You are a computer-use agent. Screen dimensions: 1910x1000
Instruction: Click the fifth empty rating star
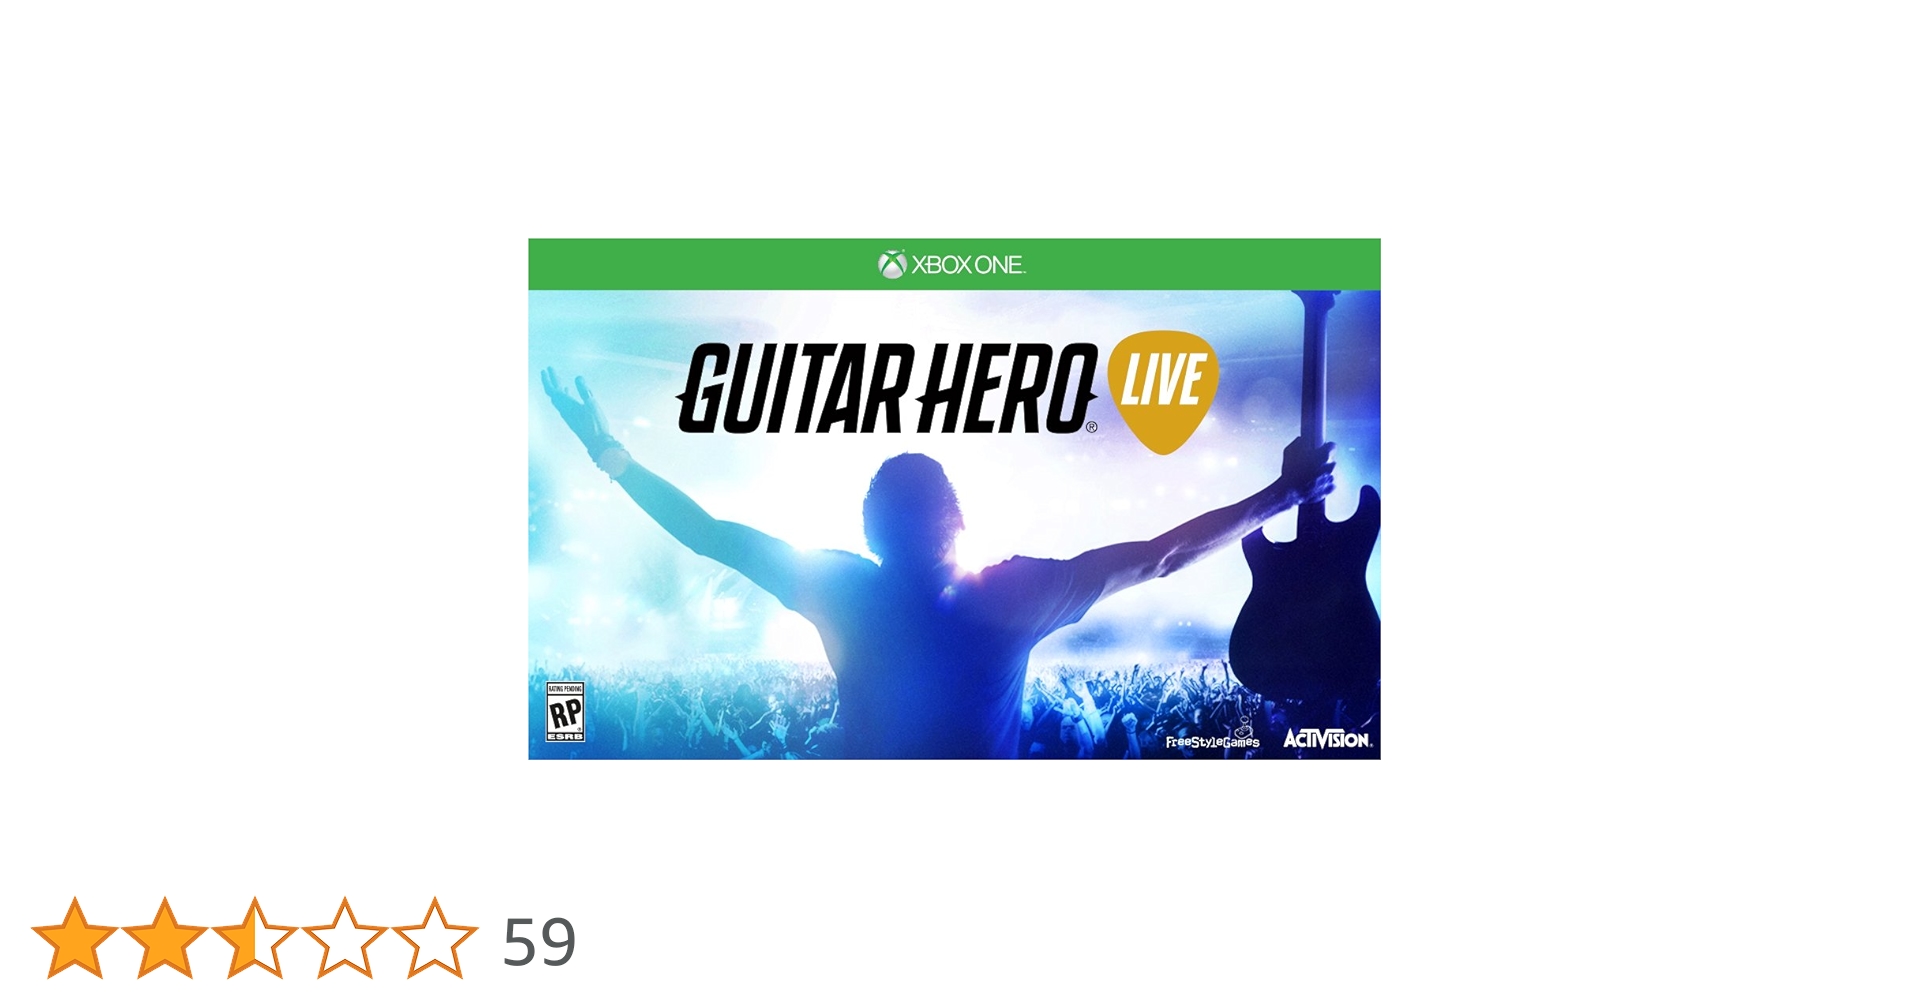pos(435,938)
